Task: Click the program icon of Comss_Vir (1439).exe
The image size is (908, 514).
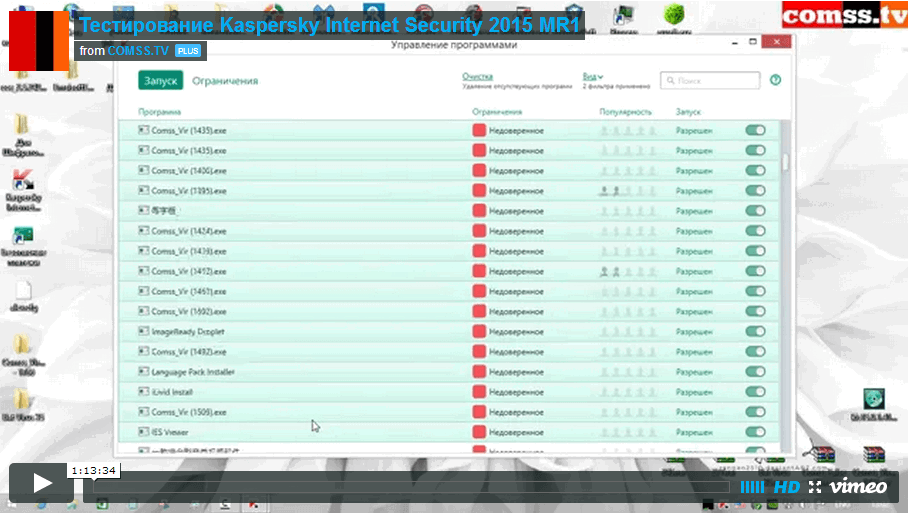Action: (144, 251)
